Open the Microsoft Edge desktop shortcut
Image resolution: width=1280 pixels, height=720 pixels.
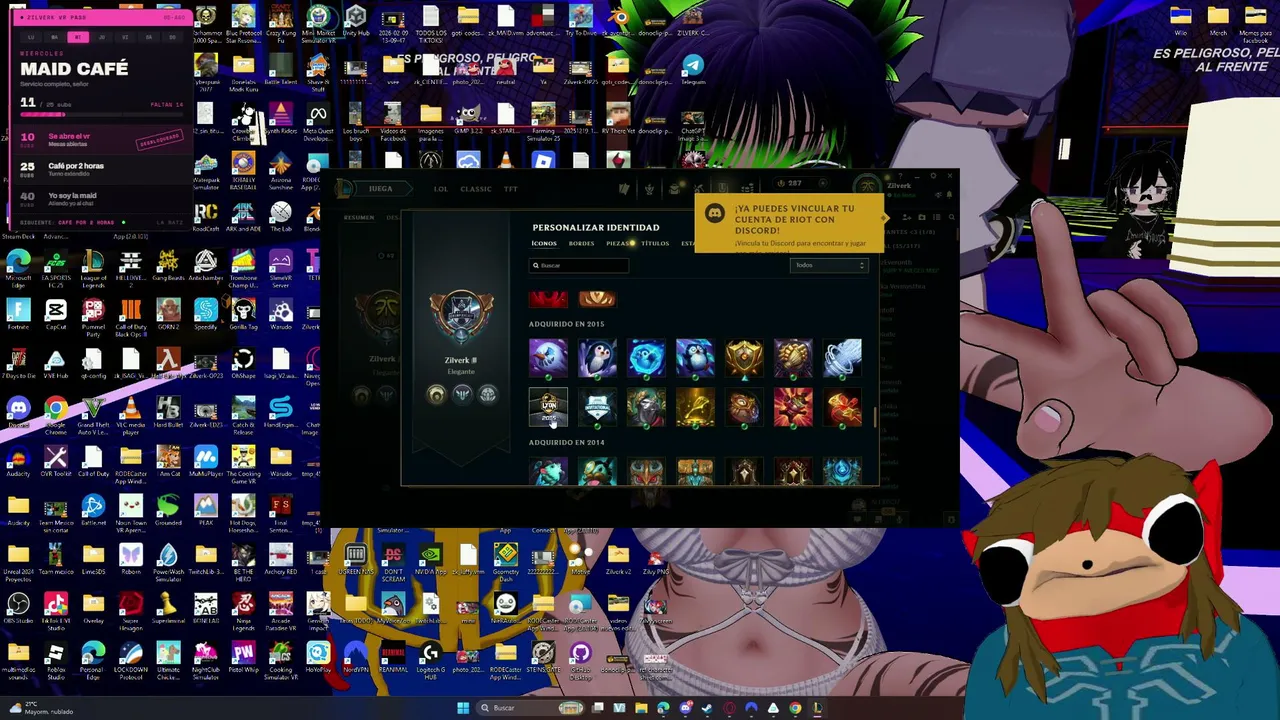click(x=18, y=266)
